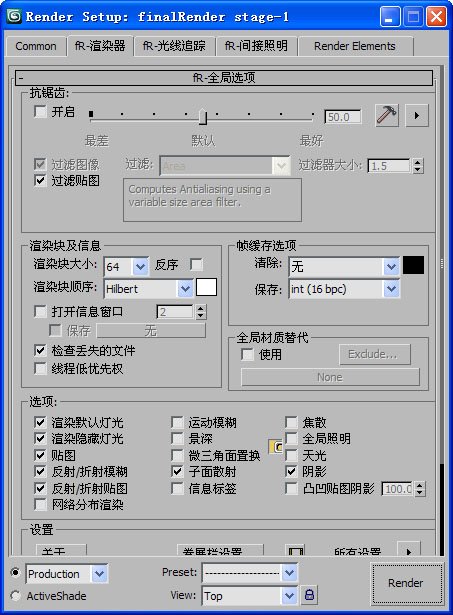Screen dimensions: 453x615
Task: Click the arrow button beside 所有设置
Action: point(409,549)
